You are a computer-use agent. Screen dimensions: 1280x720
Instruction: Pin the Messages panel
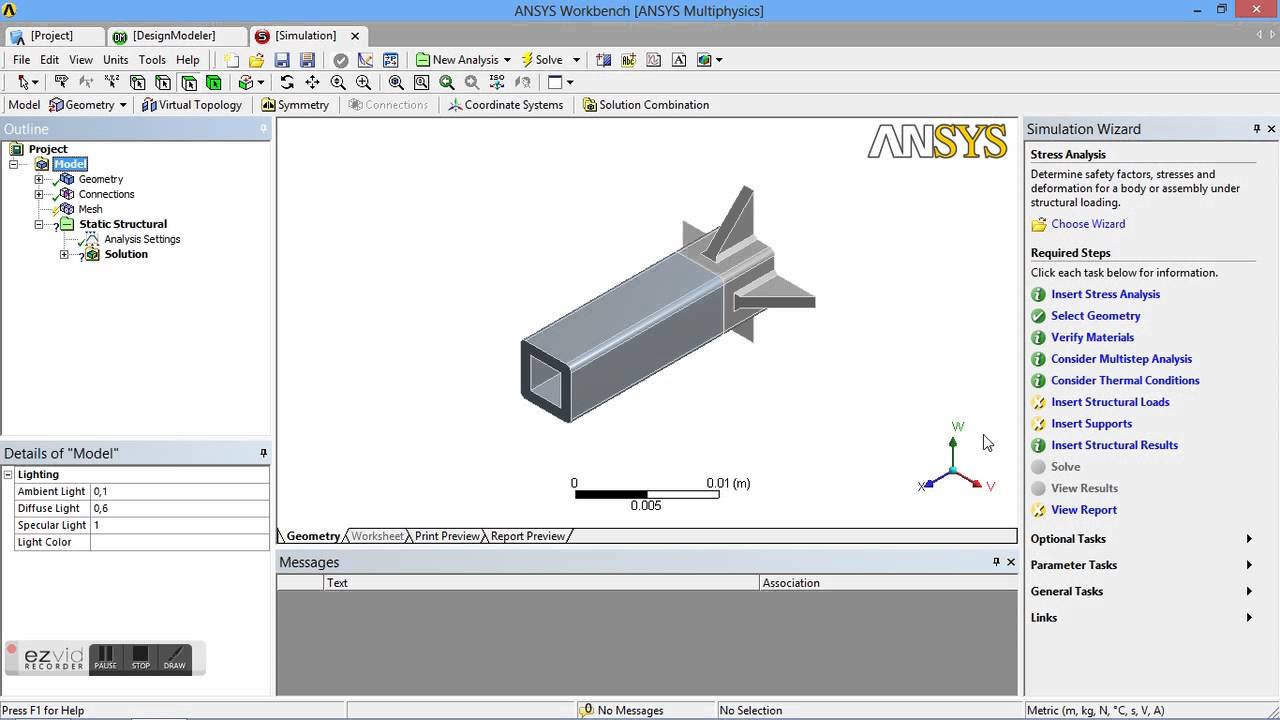coord(996,562)
